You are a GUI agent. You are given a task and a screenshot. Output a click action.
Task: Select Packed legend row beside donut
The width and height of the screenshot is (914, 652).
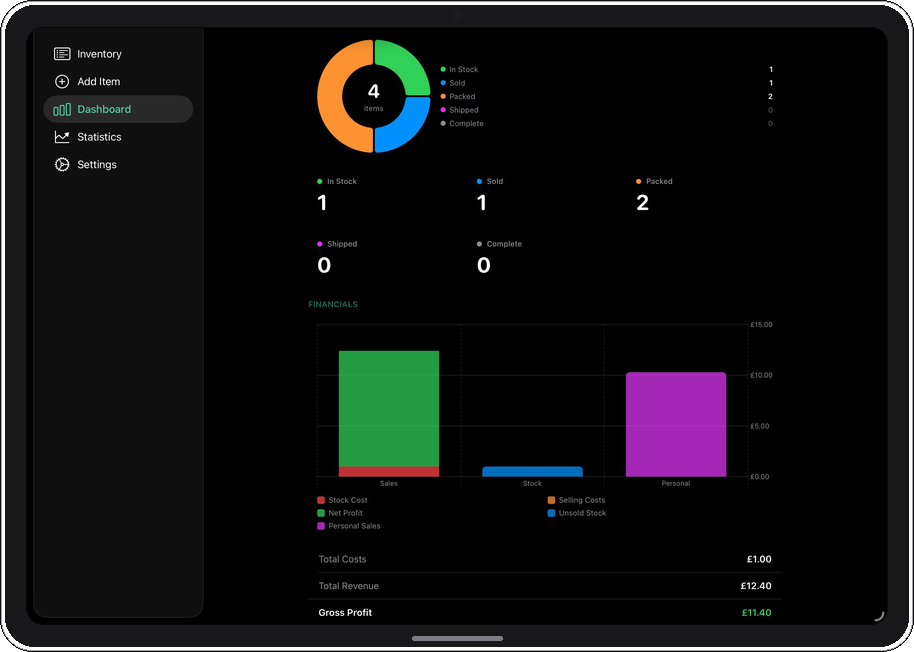coord(607,96)
